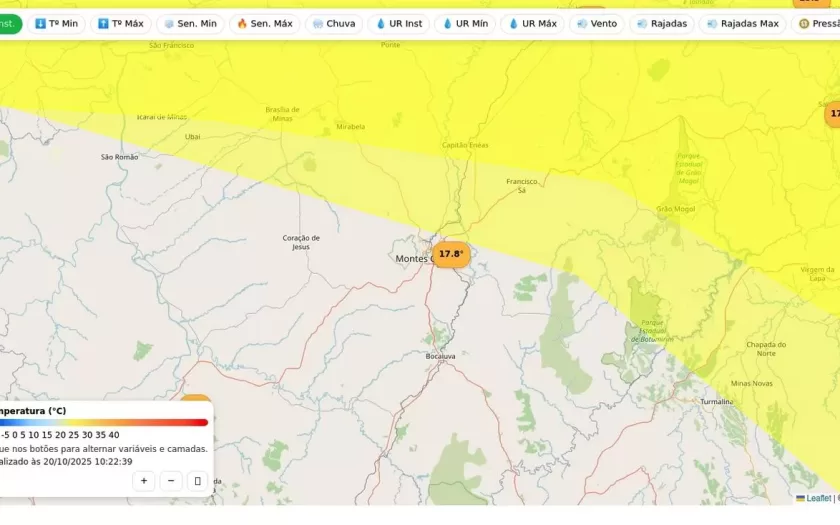The height and width of the screenshot is (525, 840).
Task: Click the orange marker above the legend
Action: pos(196,401)
